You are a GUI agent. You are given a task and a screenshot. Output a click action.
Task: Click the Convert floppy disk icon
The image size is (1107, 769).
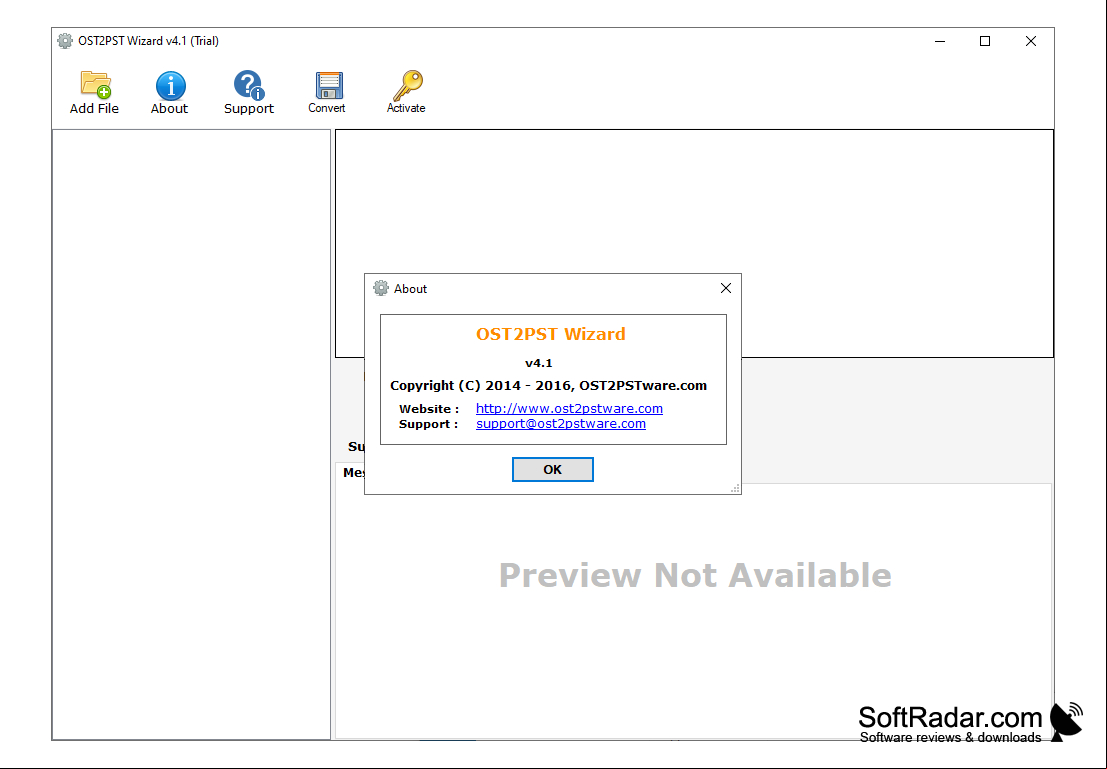pyautogui.click(x=329, y=85)
